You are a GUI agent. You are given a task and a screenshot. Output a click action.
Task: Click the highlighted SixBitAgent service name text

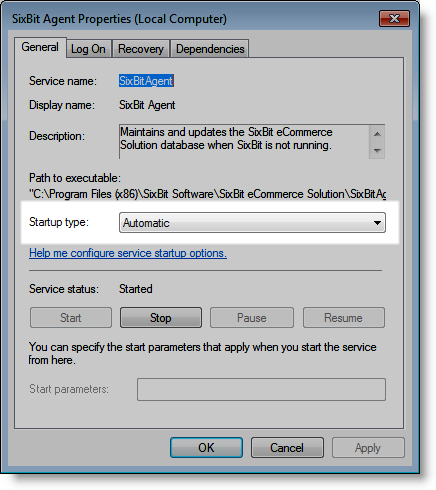point(146,81)
